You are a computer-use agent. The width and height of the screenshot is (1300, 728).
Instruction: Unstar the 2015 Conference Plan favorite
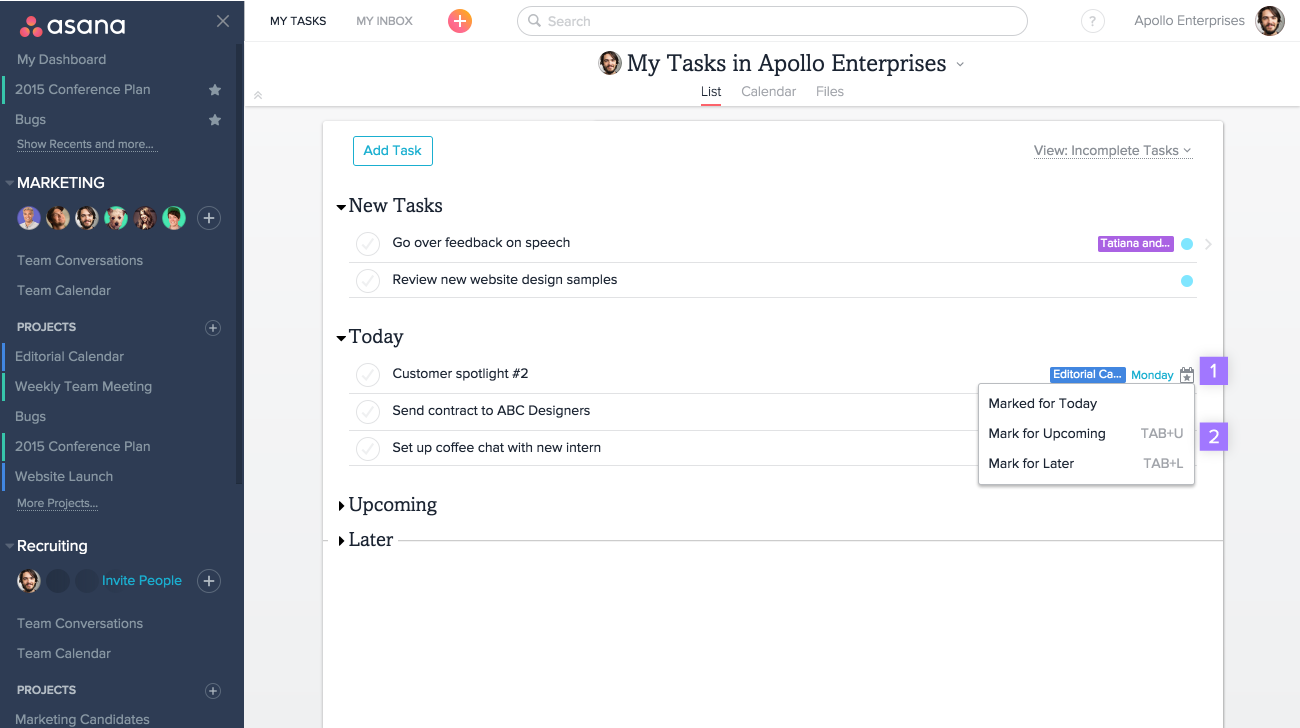point(214,90)
